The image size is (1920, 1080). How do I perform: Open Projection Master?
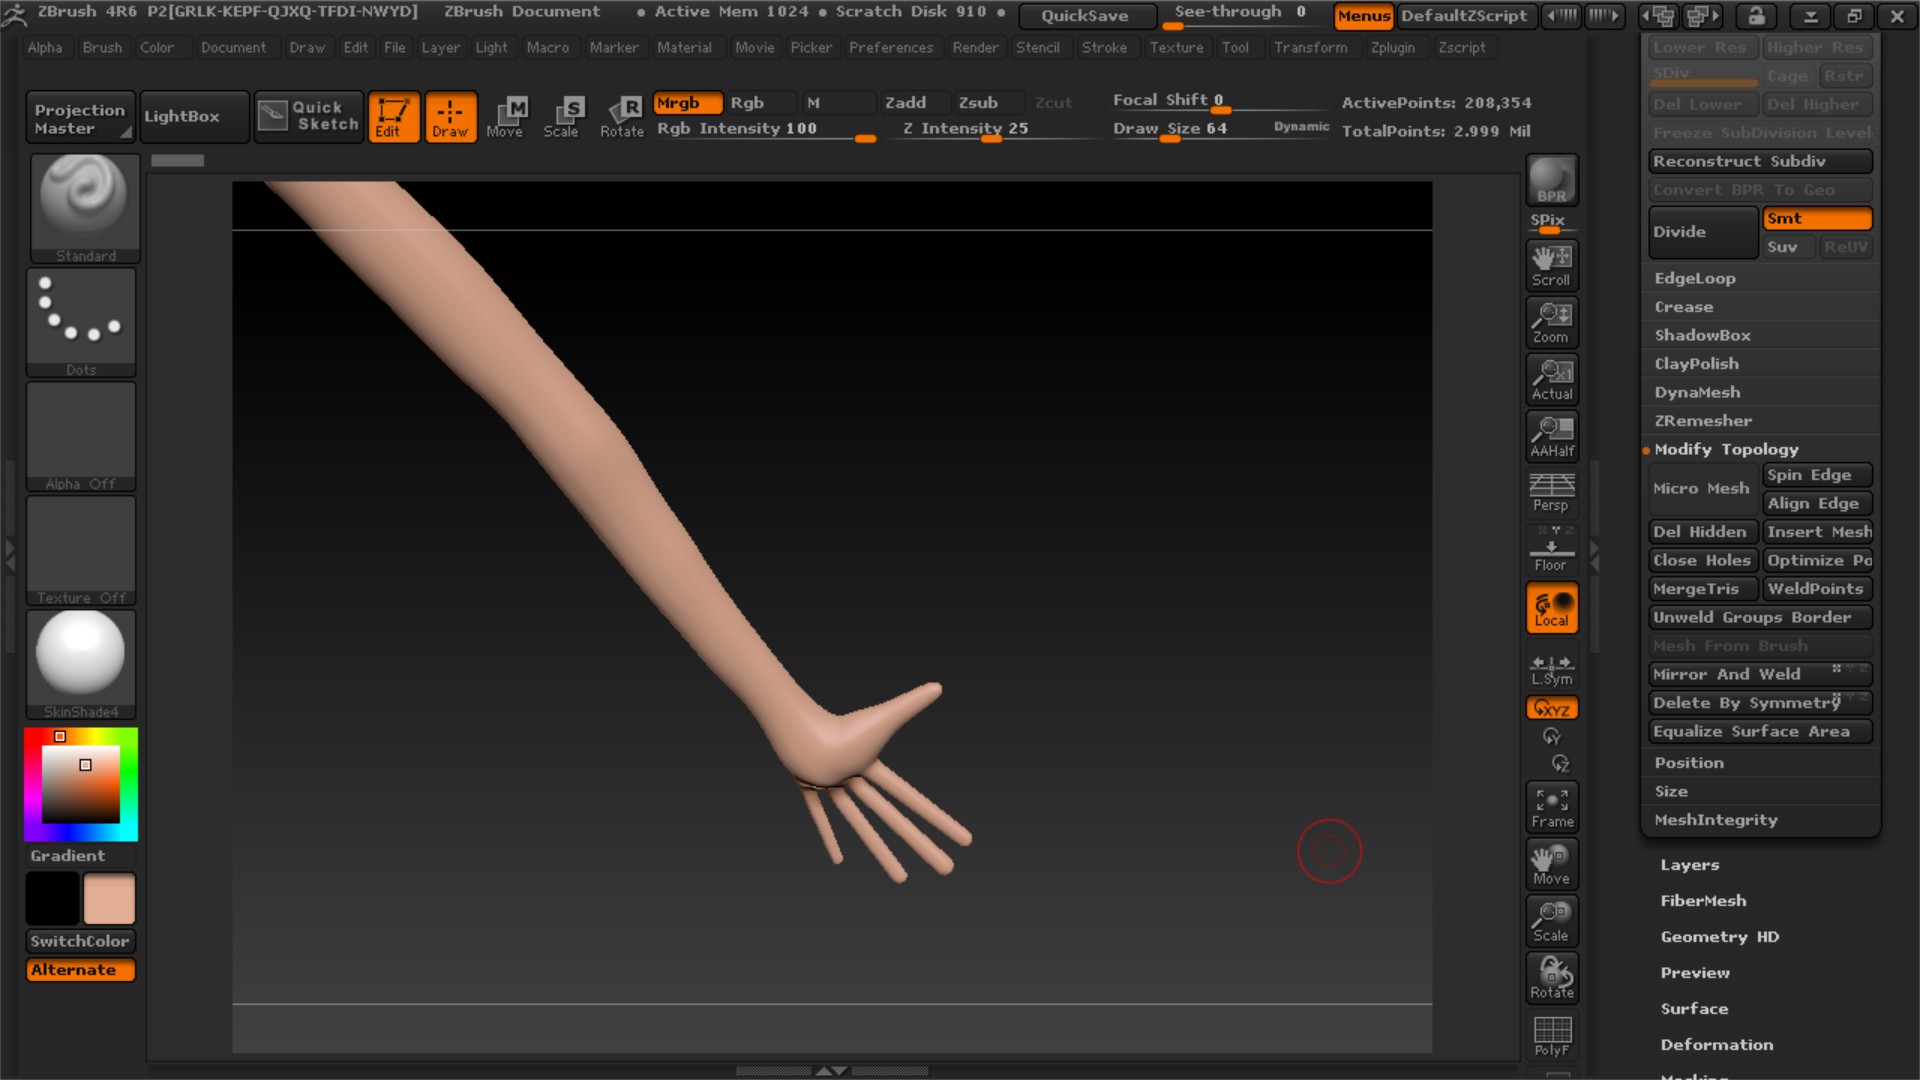(x=80, y=118)
